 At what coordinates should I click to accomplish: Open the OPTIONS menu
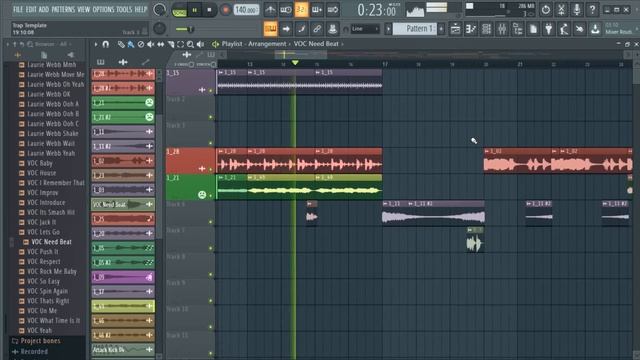point(103,9)
